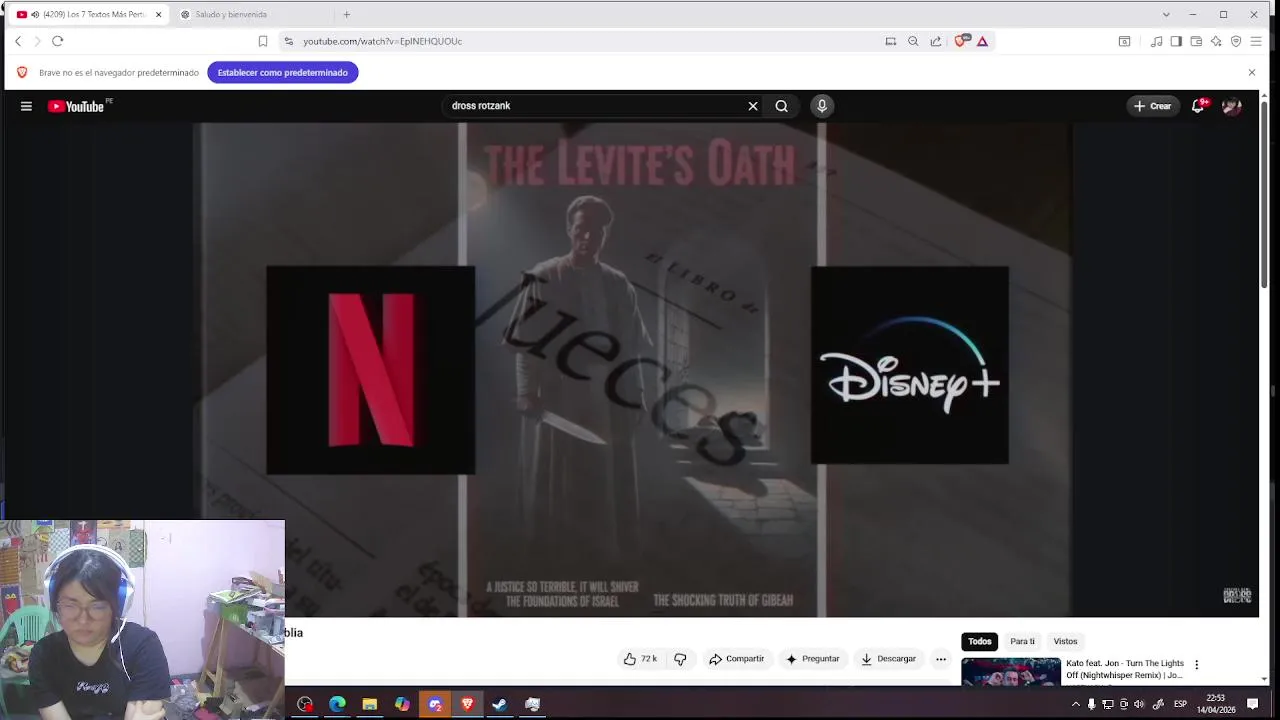This screenshot has height=720, width=1280.
Task: Open the Brave Leo AI sparkle icon
Action: pyautogui.click(x=1216, y=41)
